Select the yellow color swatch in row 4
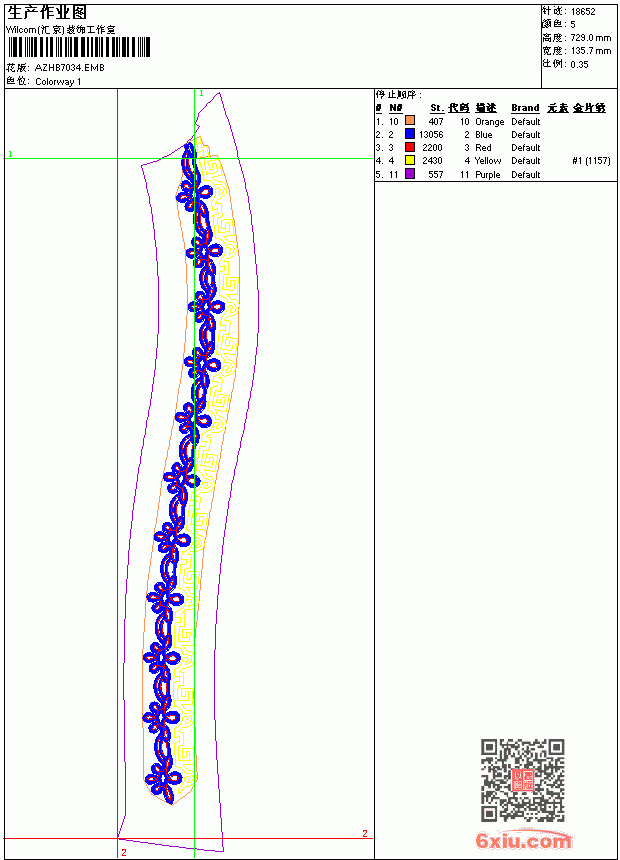The image size is (620, 860). [x=409, y=160]
